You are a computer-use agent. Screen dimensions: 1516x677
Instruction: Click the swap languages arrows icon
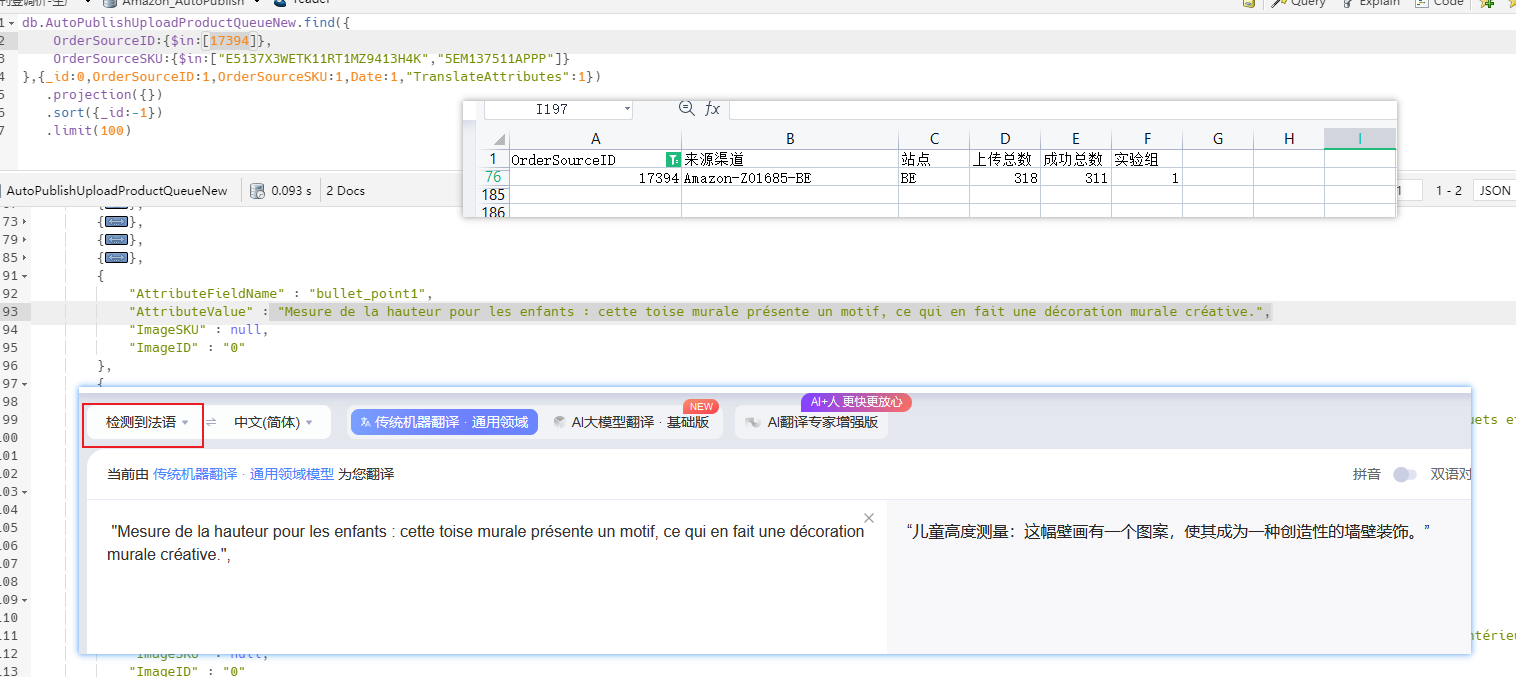211,423
